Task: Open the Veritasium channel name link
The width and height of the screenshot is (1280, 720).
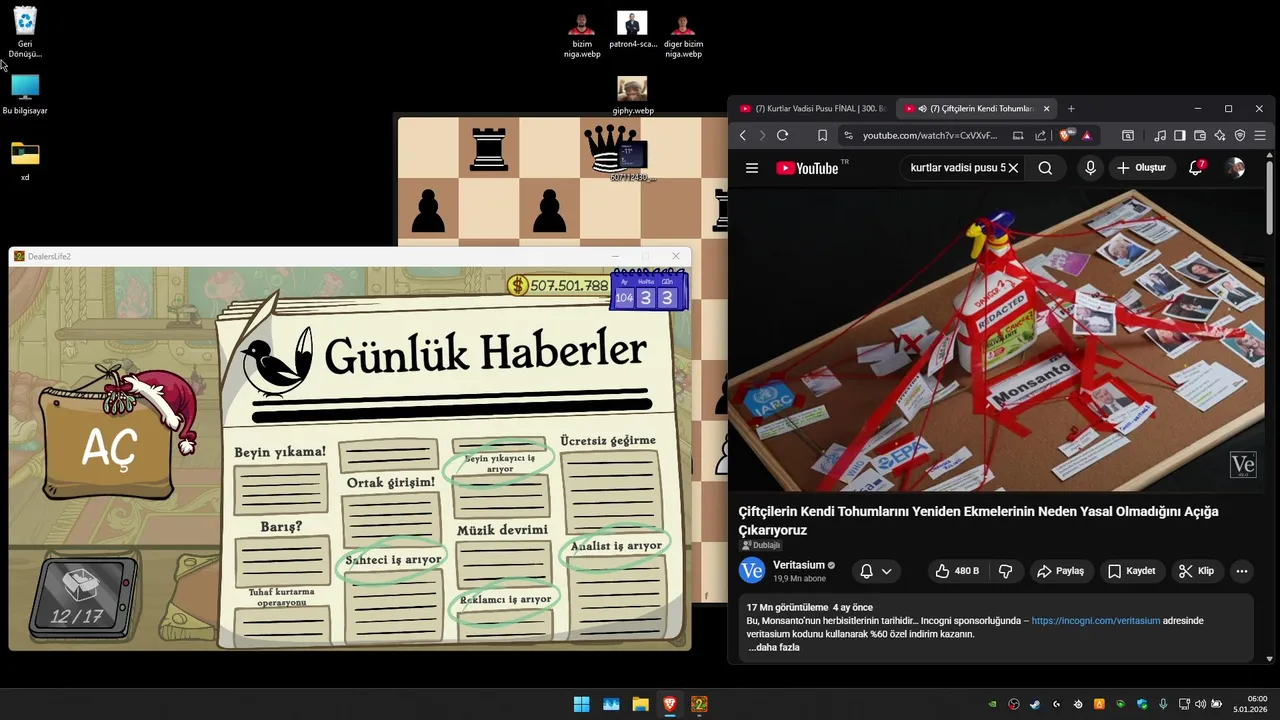Action: point(799,565)
